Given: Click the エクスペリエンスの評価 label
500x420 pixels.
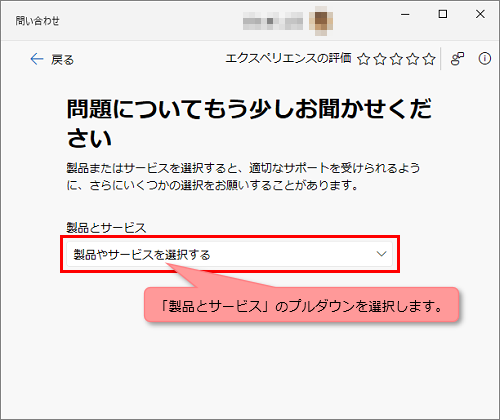Looking at the screenshot, I should coord(288,58).
